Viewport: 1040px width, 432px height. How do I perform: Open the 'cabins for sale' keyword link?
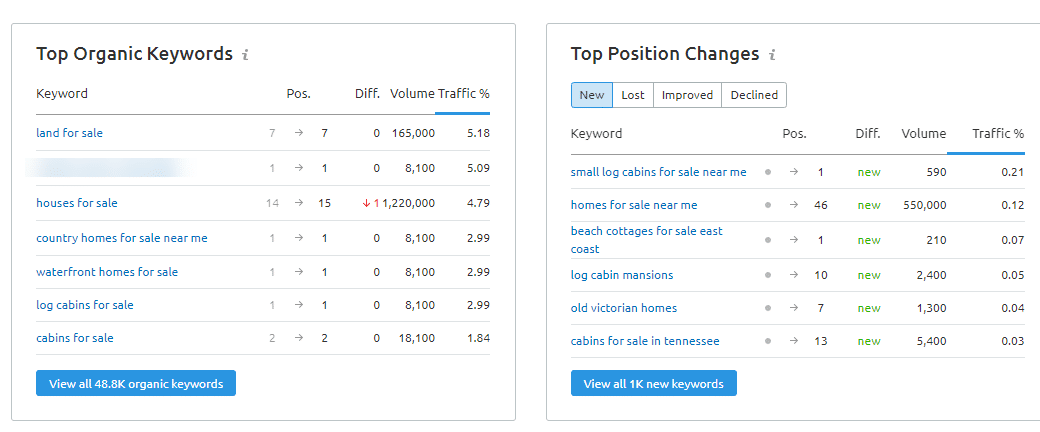75,338
